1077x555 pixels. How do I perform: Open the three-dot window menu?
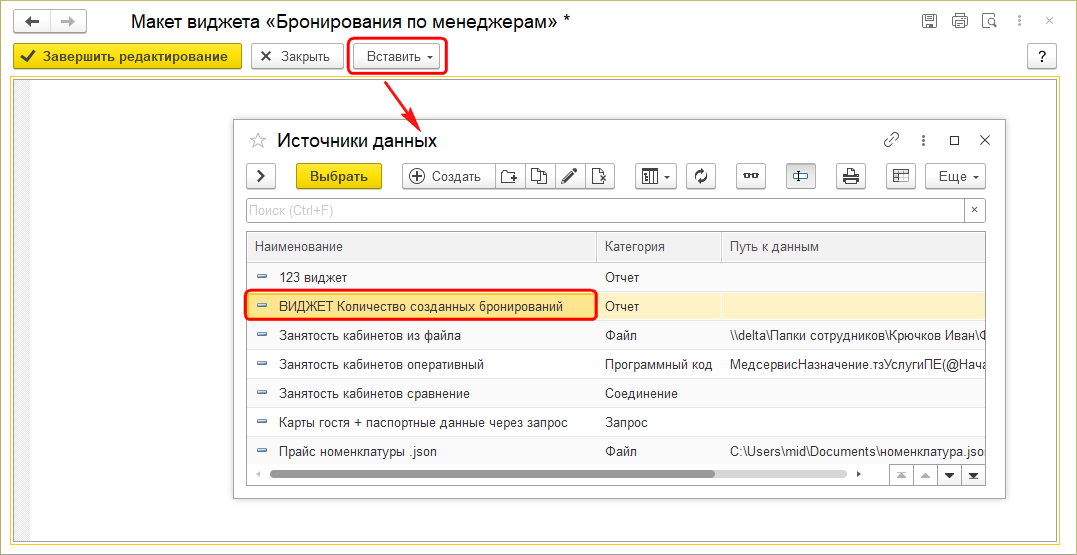click(923, 140)
